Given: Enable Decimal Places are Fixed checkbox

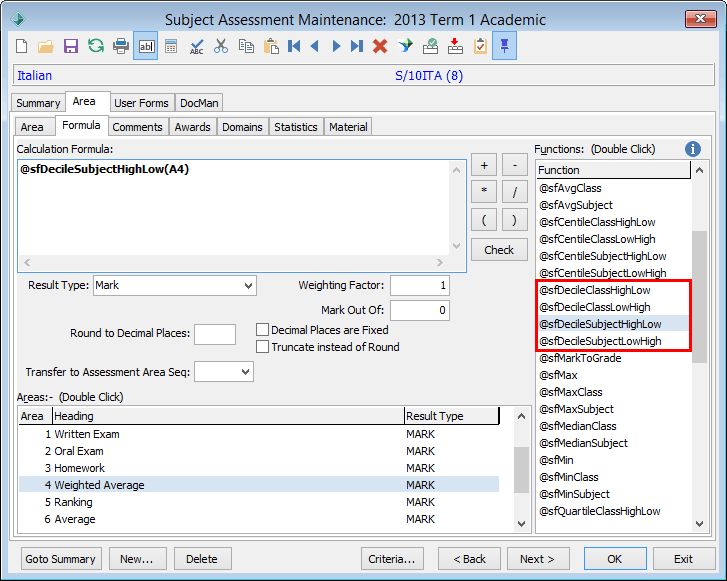Looking at the screenshot, I should click(x=262, y=330).
